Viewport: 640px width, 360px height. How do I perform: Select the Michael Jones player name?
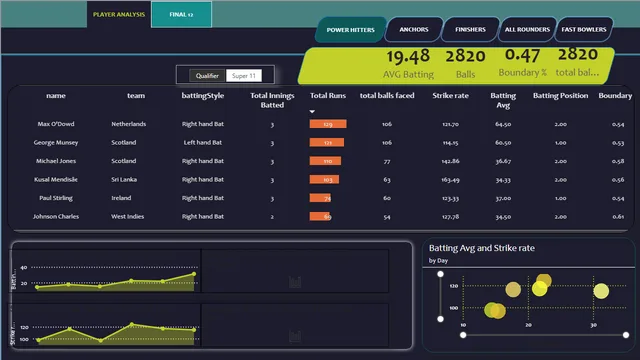56,161
